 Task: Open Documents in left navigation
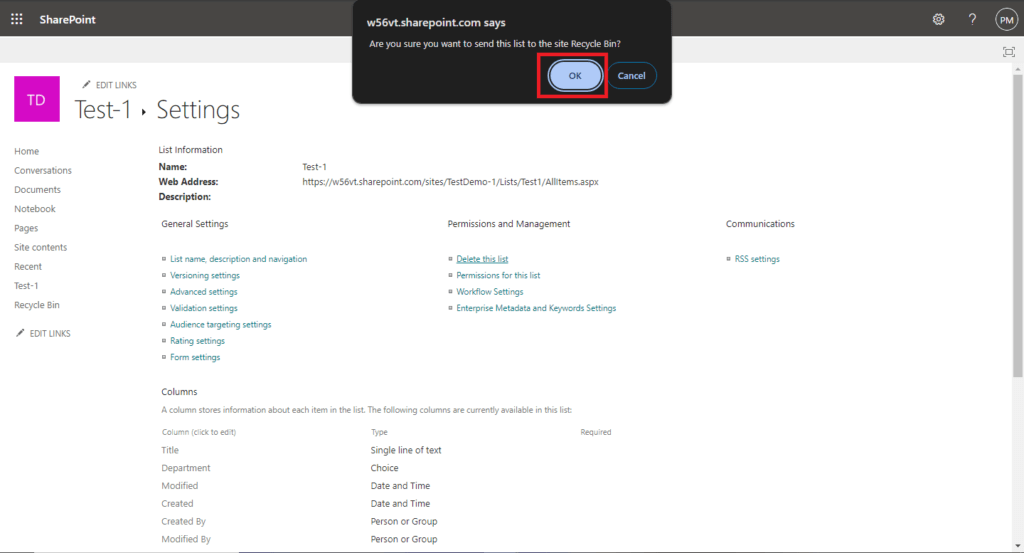click(37, 189)
